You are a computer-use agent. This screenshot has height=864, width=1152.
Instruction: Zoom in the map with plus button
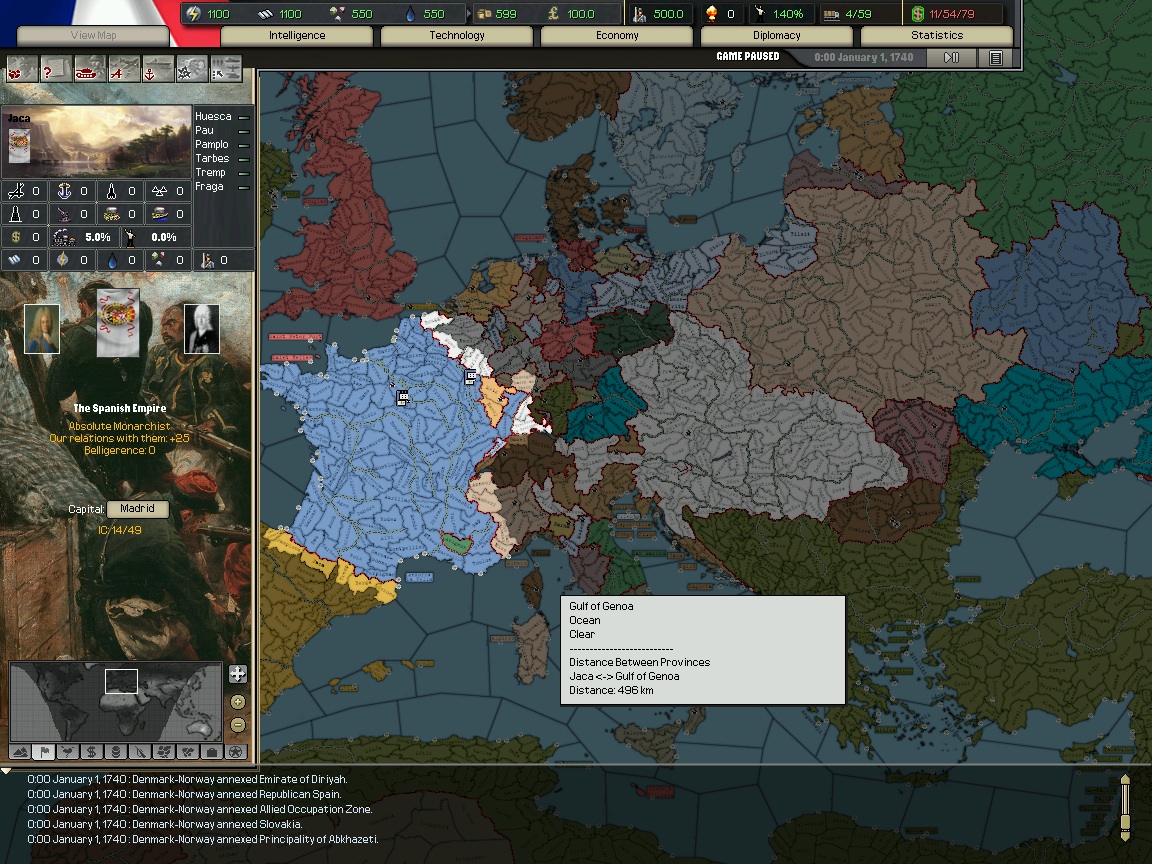click(237, 702)
